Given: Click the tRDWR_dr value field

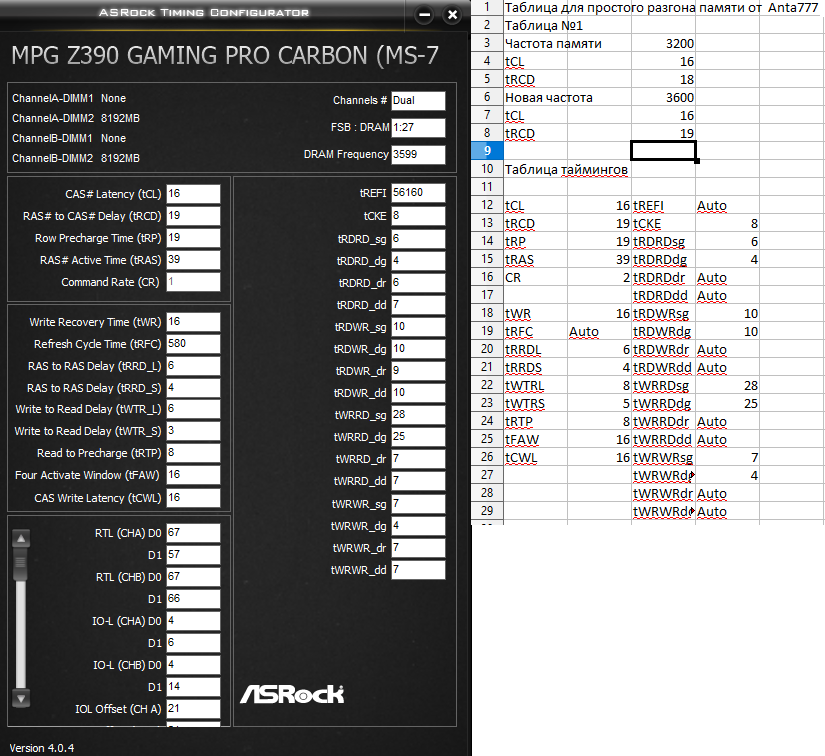Looking at the screenshot, I should click(418, 371).
